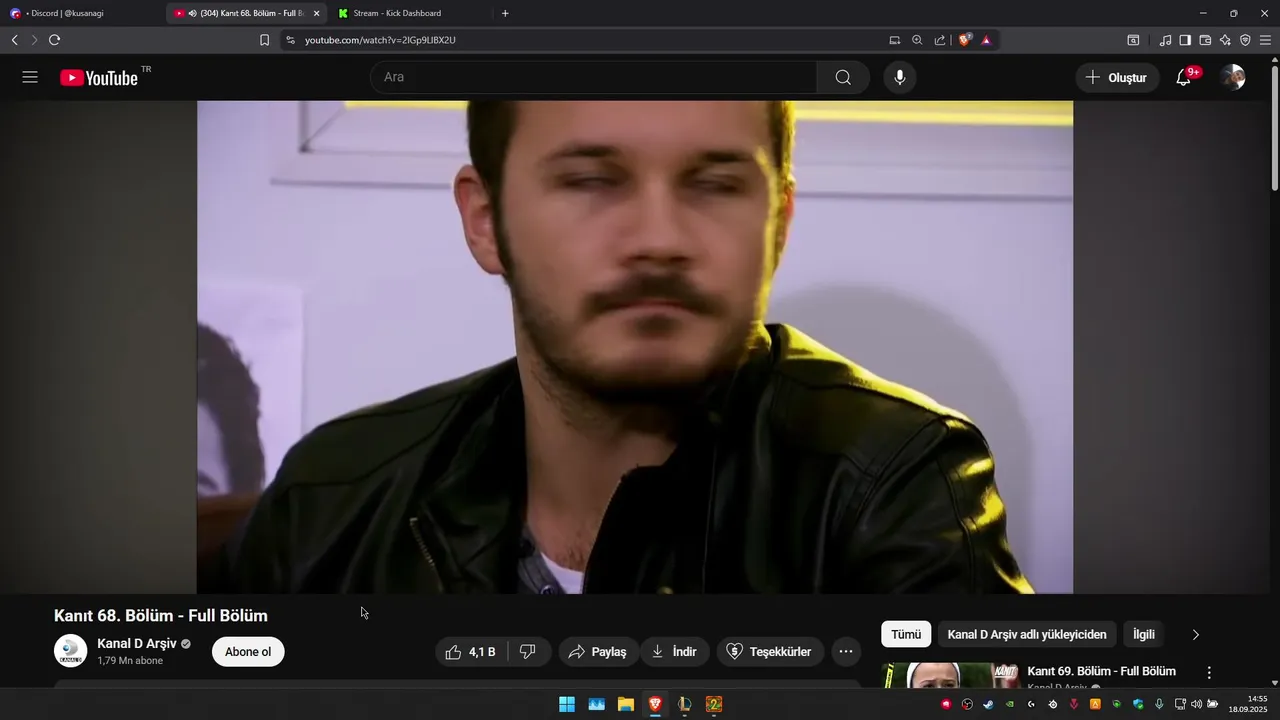Go back in browser history

(14, 40)
